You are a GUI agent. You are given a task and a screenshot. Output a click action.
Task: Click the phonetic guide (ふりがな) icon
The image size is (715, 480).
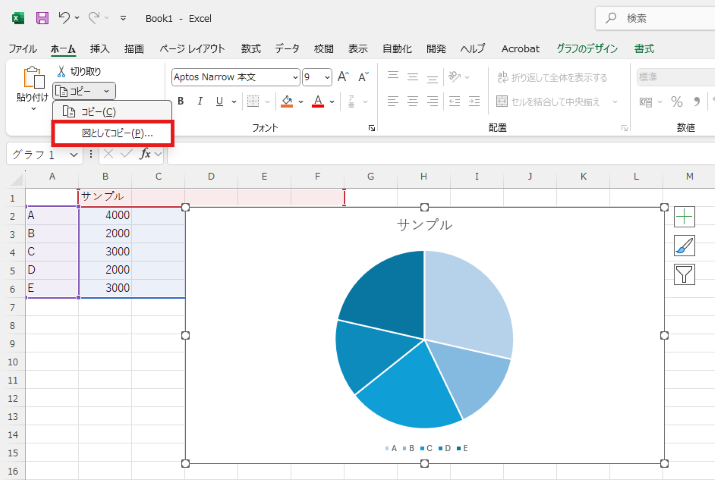click(351, 101)
